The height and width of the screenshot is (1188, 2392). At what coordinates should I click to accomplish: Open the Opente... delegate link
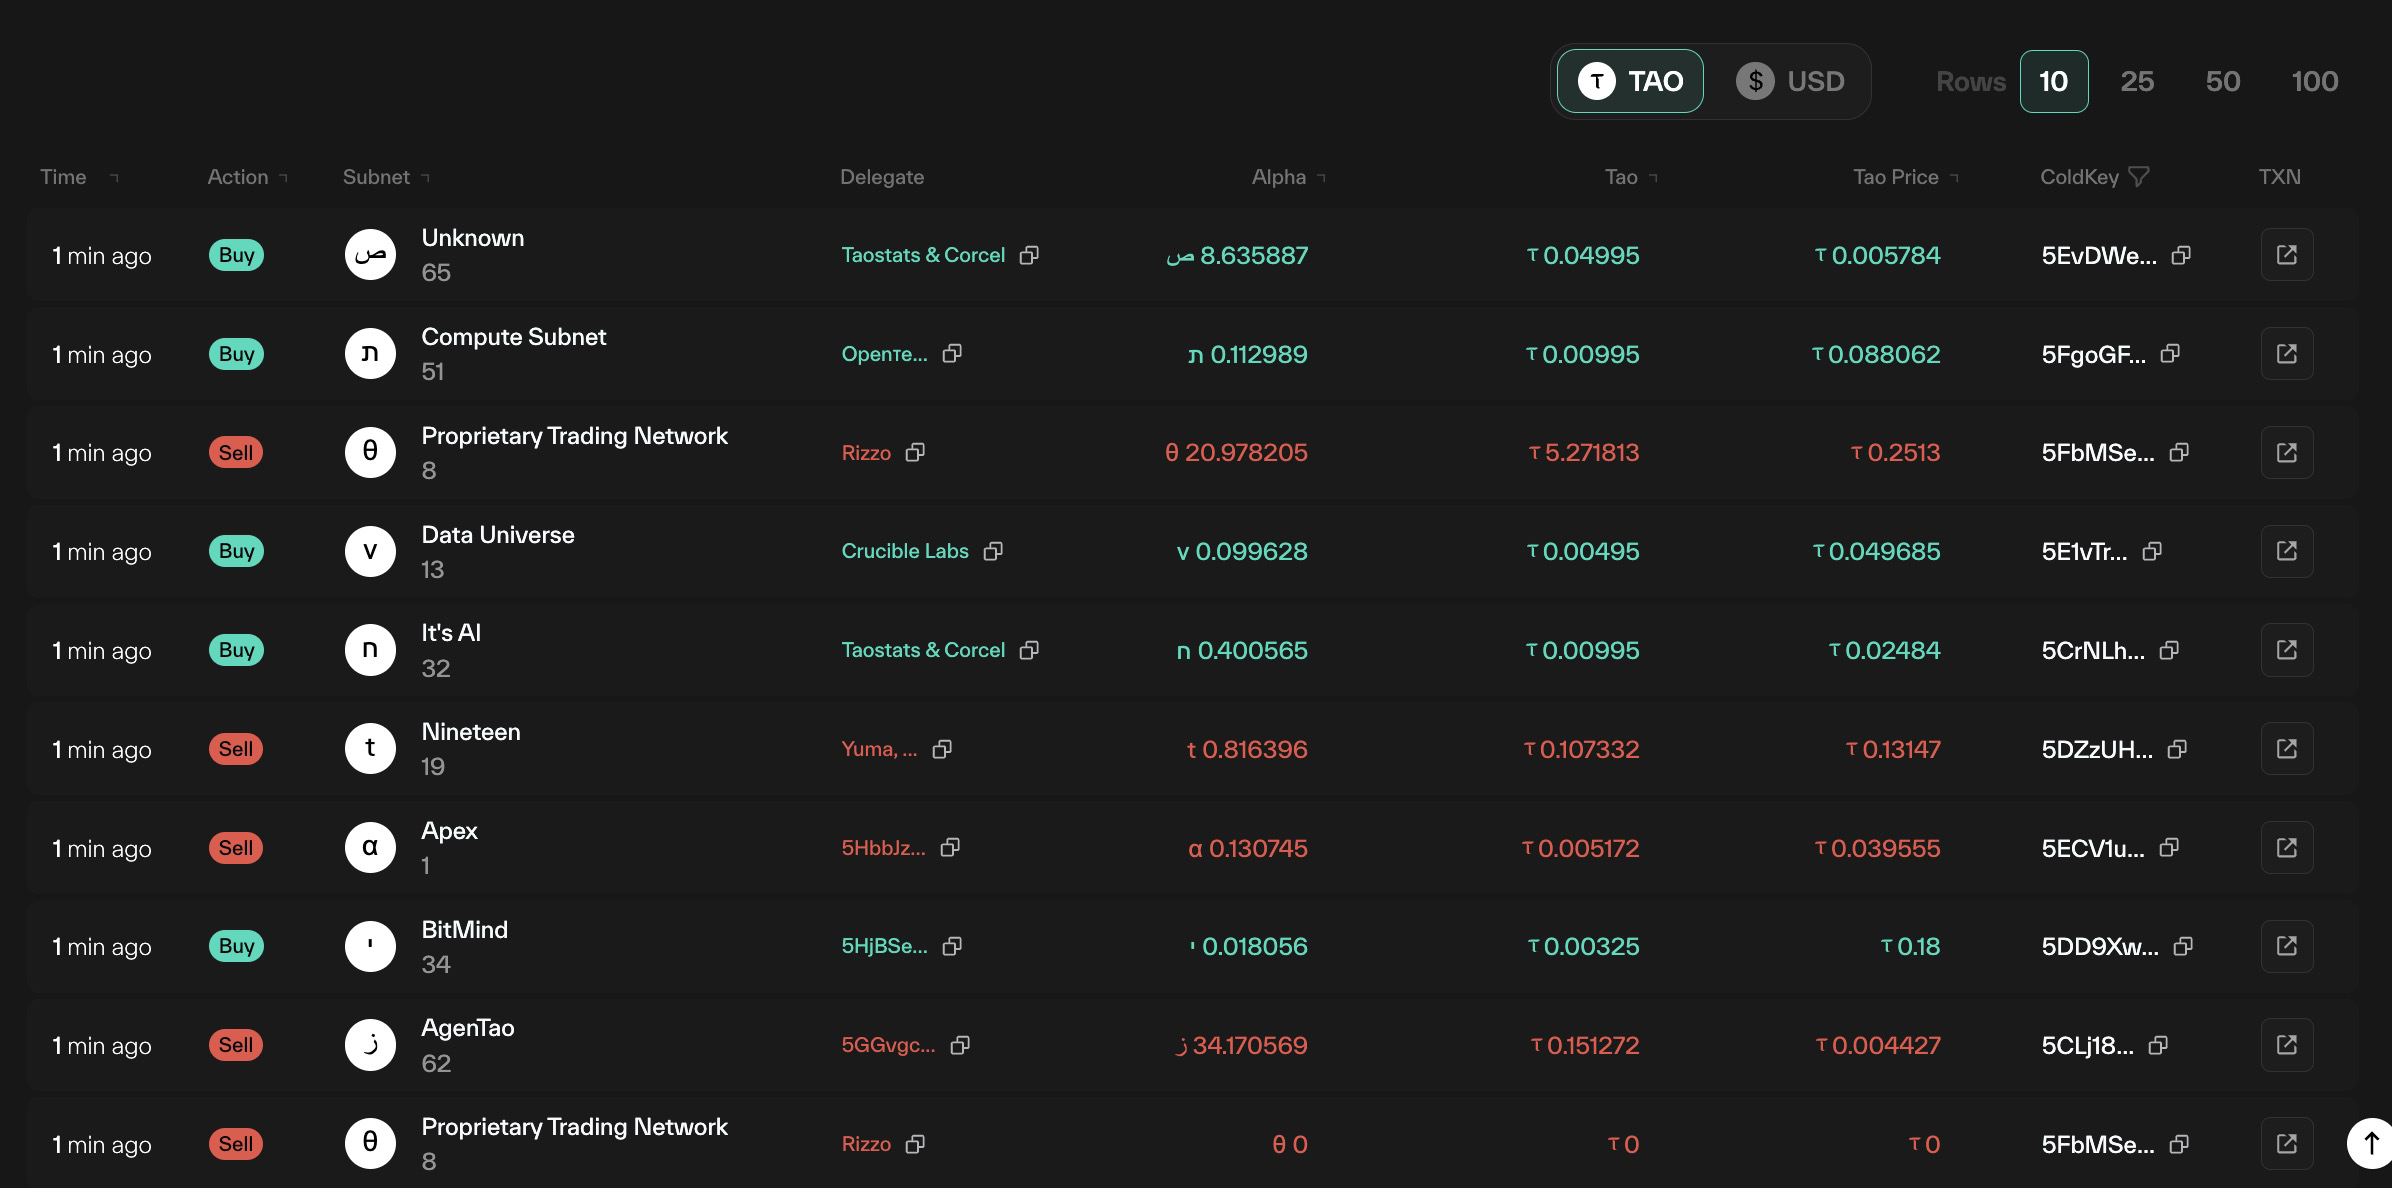[x=884, y=354]
